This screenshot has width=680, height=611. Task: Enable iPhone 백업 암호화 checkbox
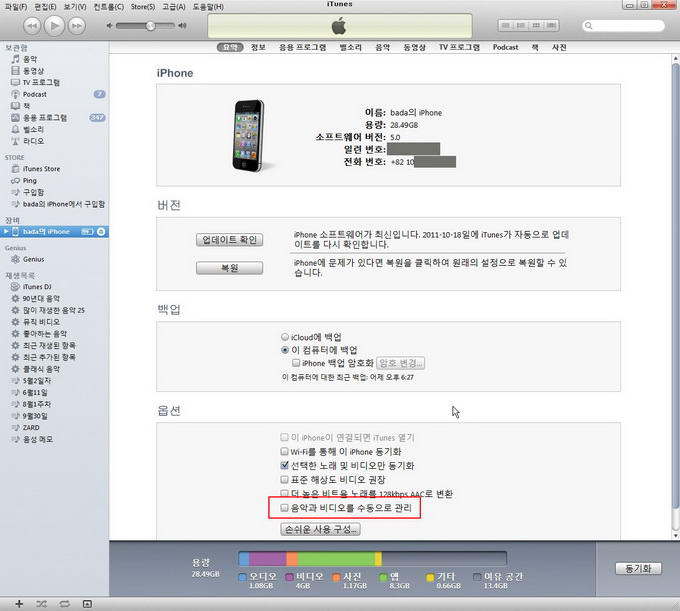click(296, 363)
